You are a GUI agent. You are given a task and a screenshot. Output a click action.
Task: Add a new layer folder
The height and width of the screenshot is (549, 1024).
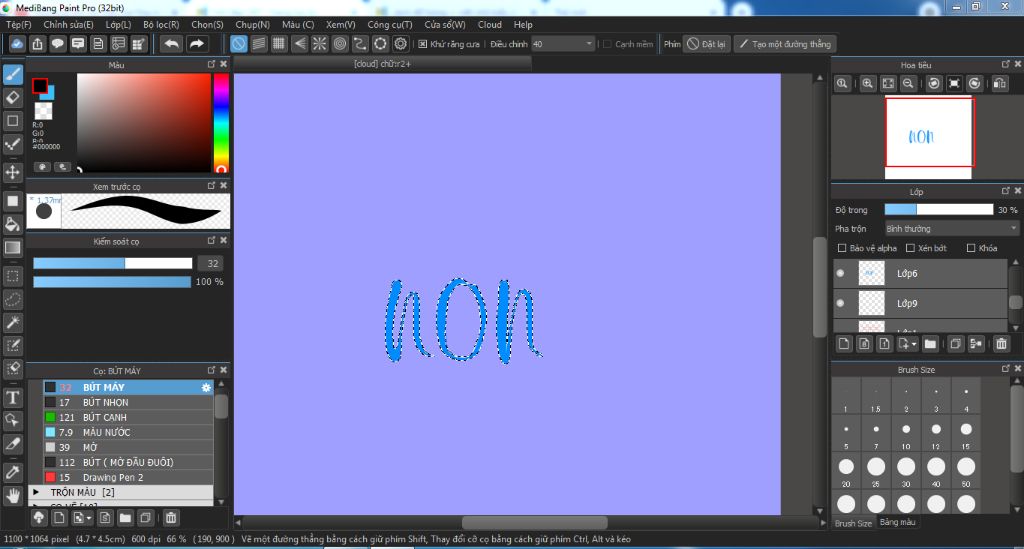click(930, 344)
